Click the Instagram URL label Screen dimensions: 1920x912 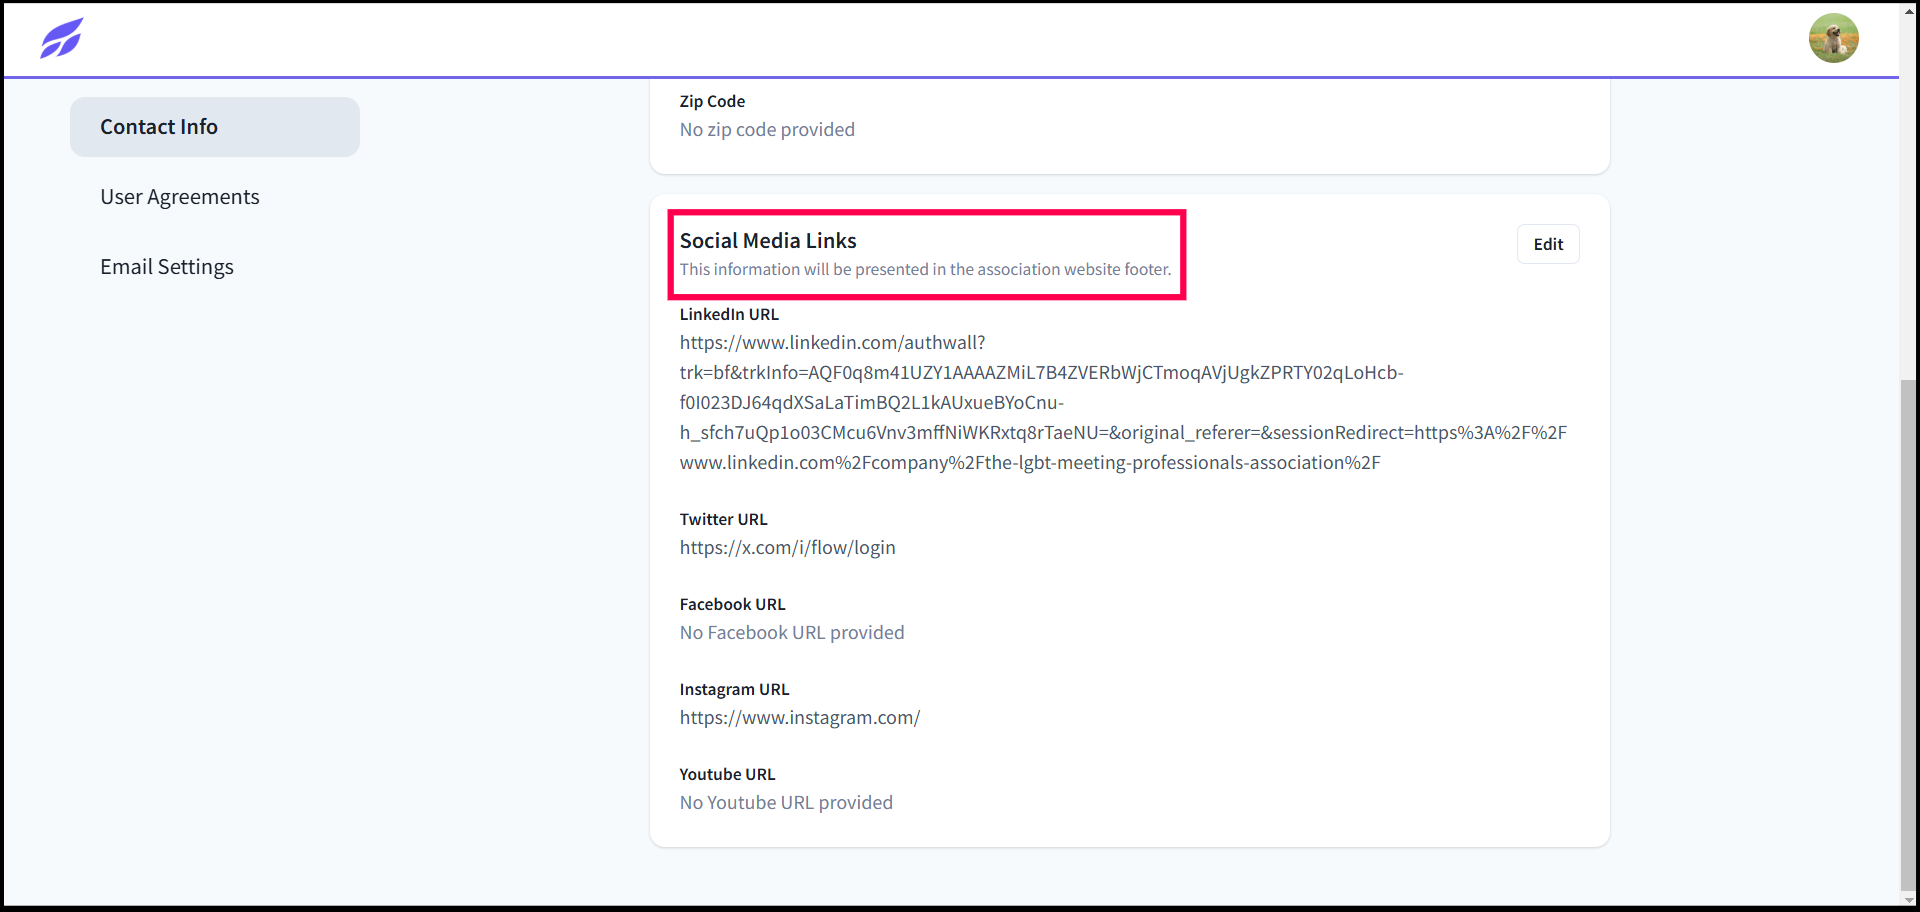pyautogui.click(x=735, y=689)
